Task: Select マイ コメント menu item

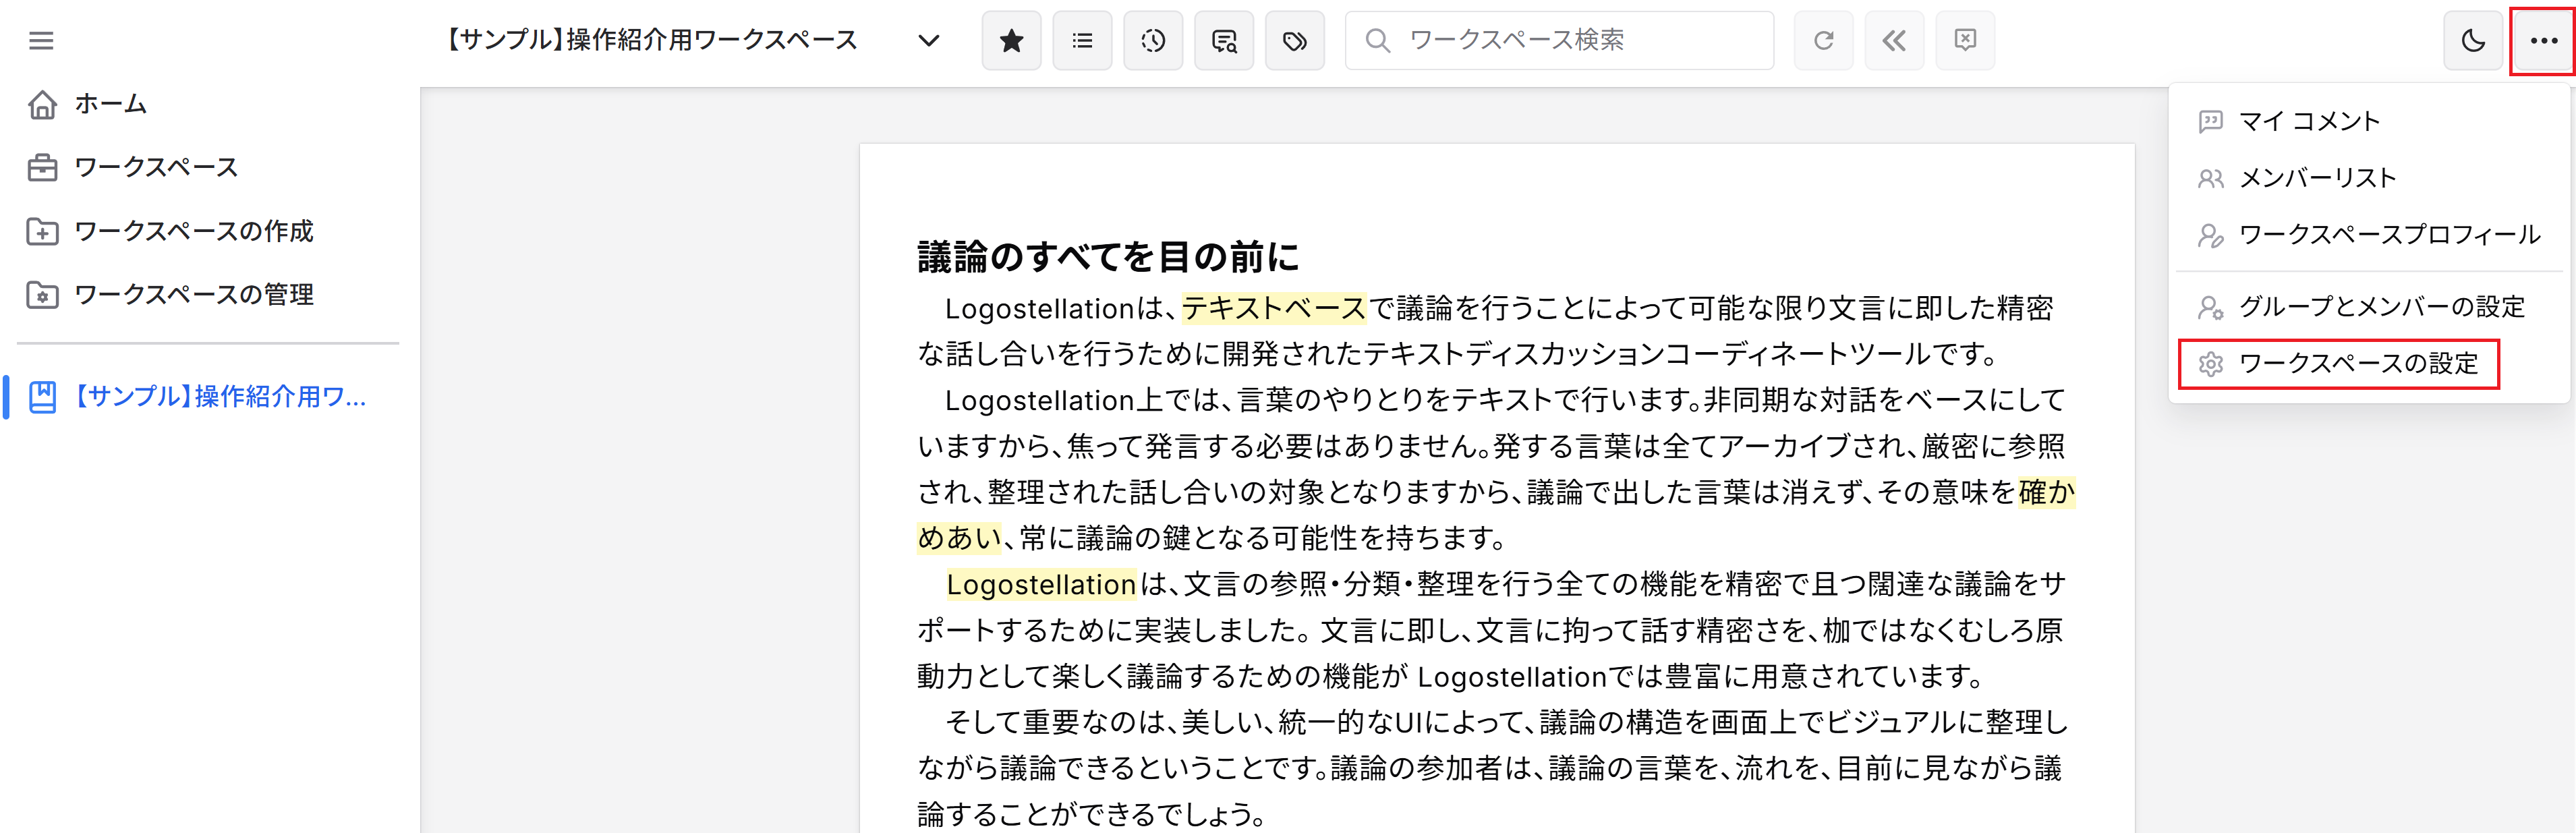Action: click(x=2370, y=121)
